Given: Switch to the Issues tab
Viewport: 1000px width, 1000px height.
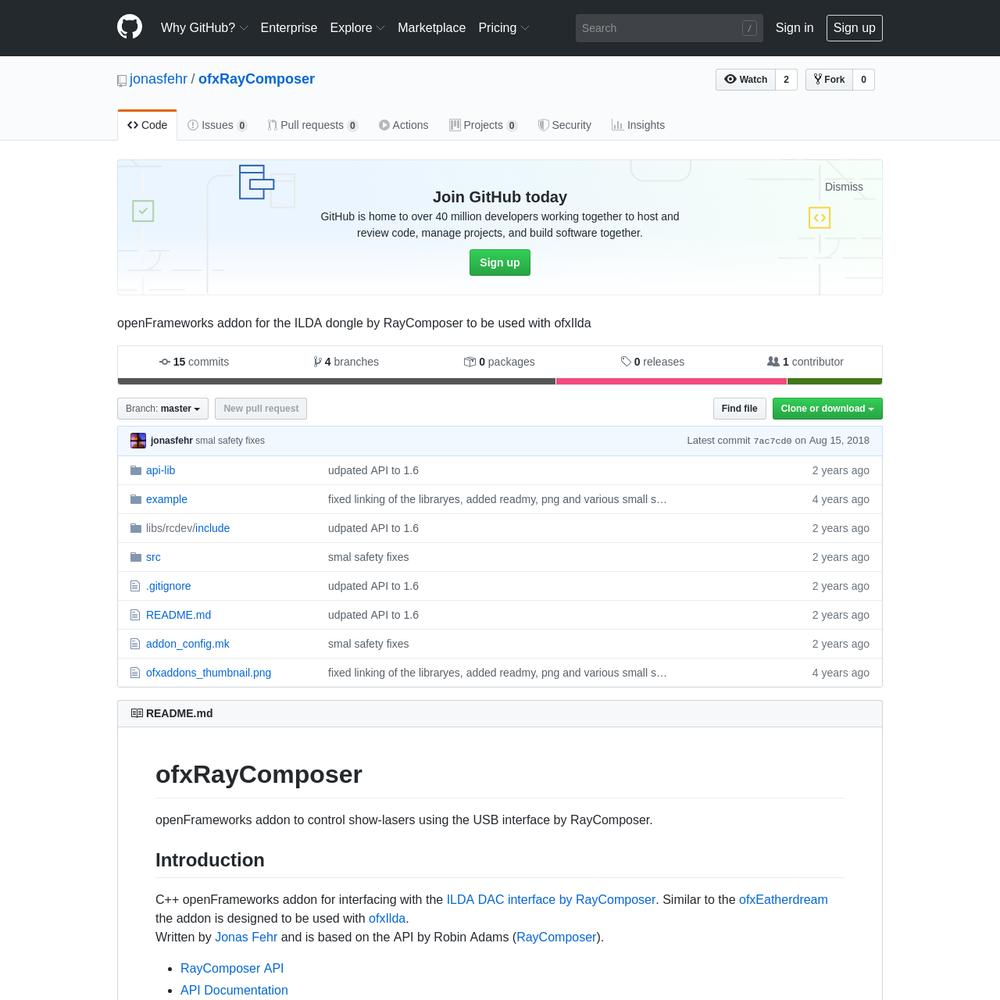Looking at the screenshot, I should click(217, 125).
